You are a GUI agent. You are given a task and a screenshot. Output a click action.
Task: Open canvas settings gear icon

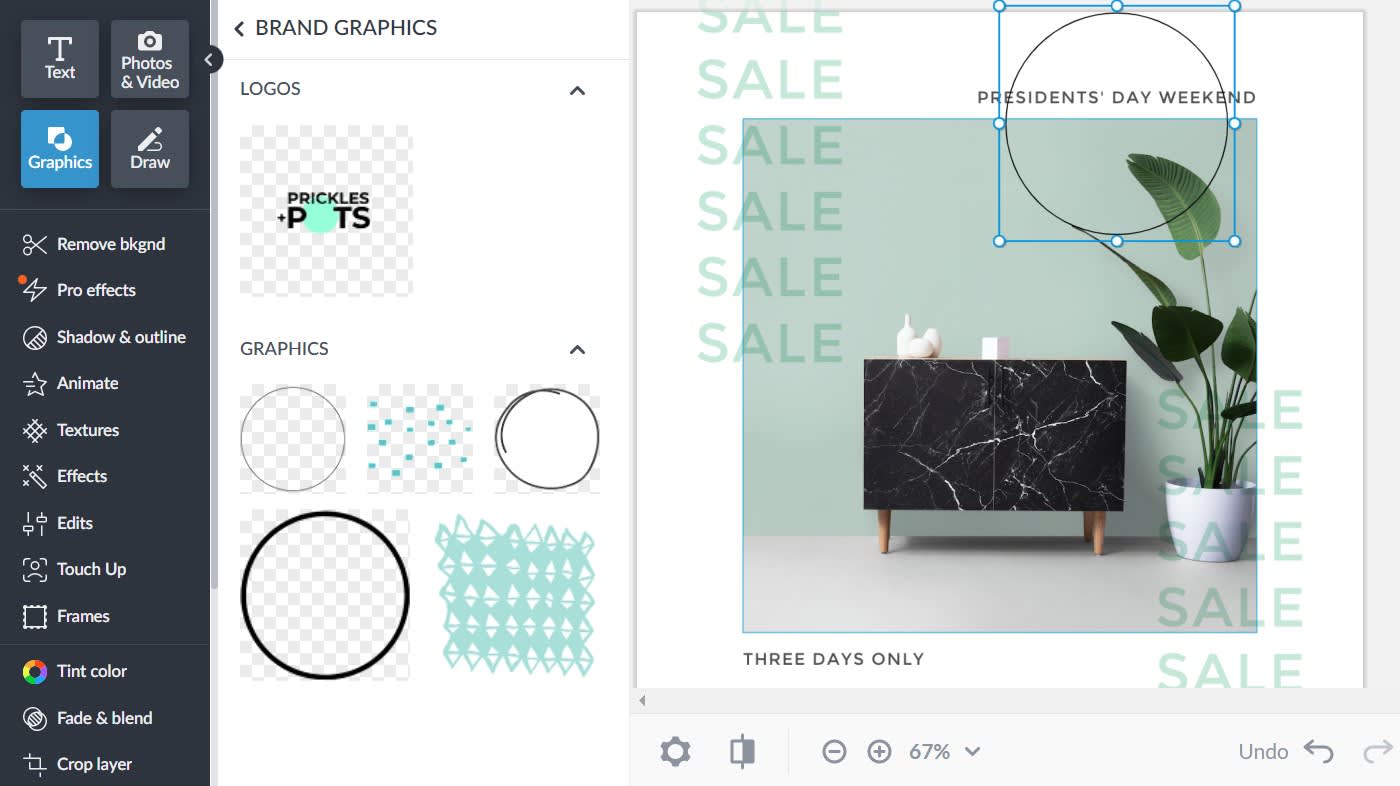click(x=675, y=752)
